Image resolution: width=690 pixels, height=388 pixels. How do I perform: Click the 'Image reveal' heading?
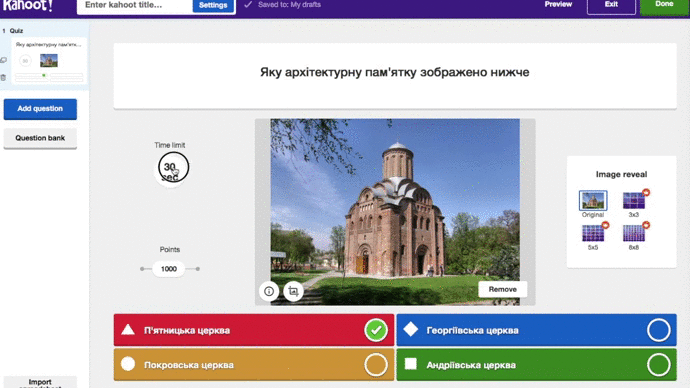point(621,174)
